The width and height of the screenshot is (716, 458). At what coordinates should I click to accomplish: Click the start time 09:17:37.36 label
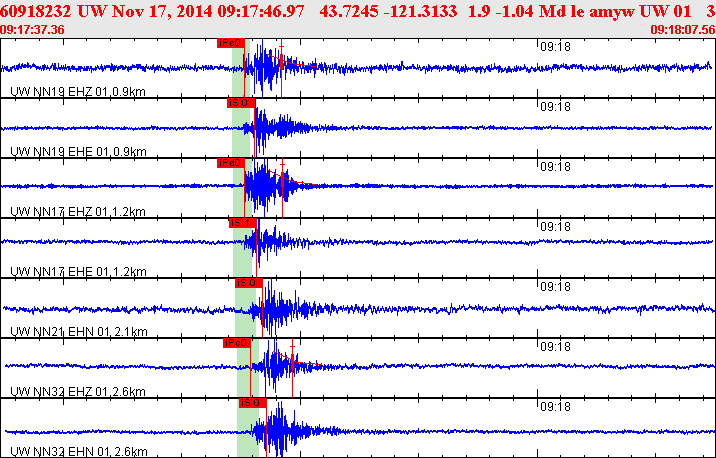coord(33,30)
